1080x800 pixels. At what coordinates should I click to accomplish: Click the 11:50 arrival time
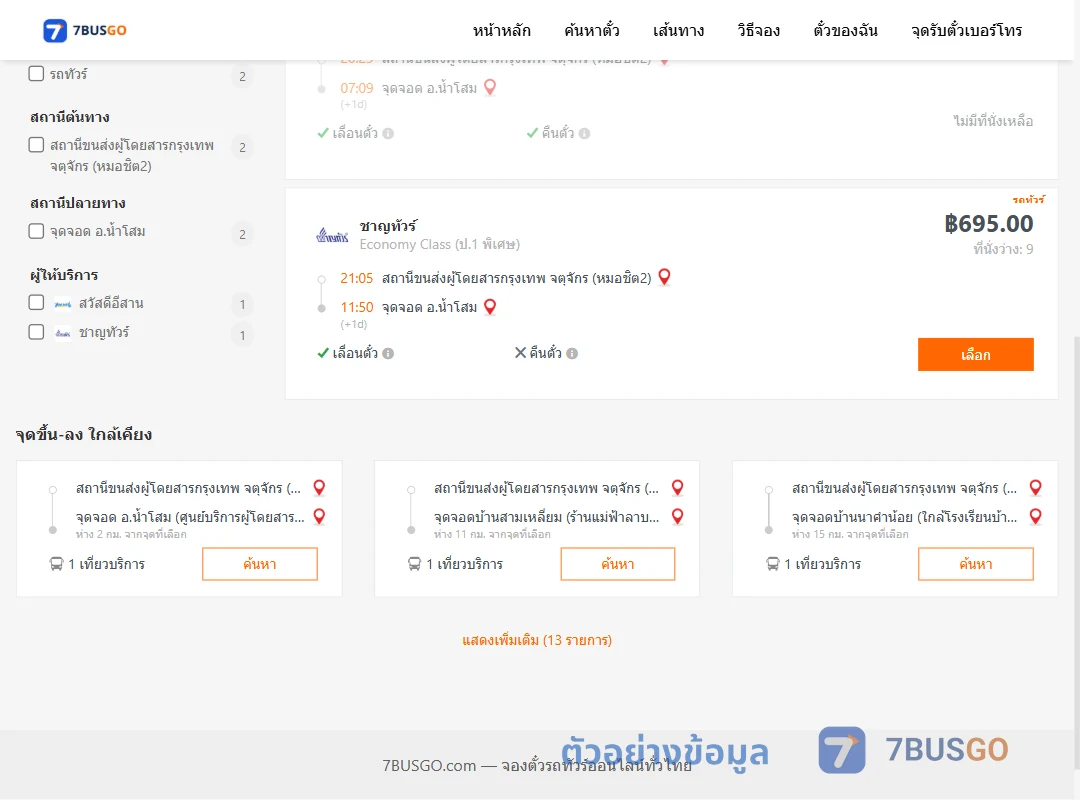(x=356, y=307)
